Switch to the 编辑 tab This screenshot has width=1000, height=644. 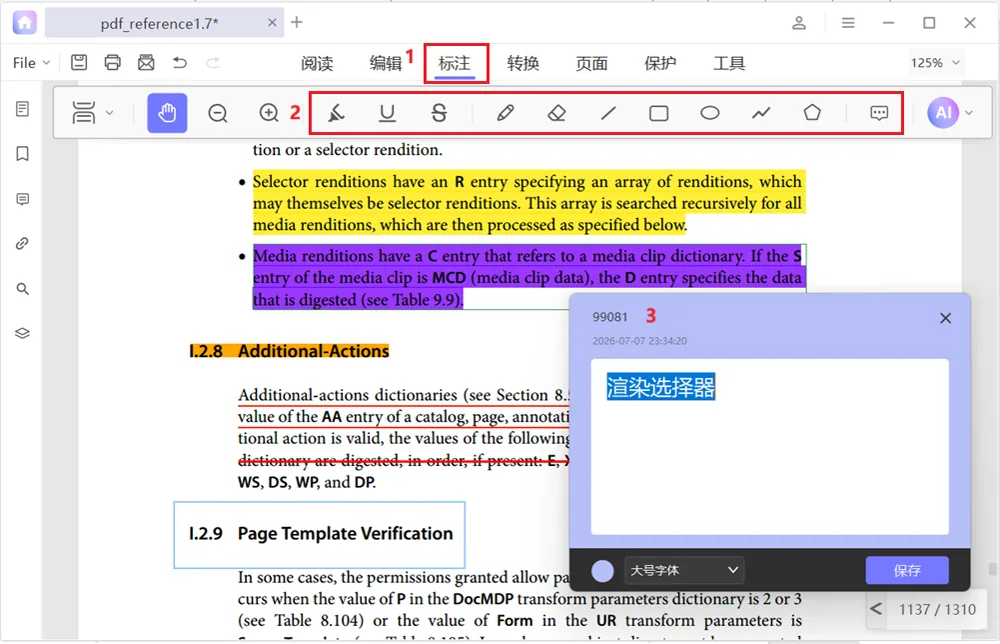[385, 62]
